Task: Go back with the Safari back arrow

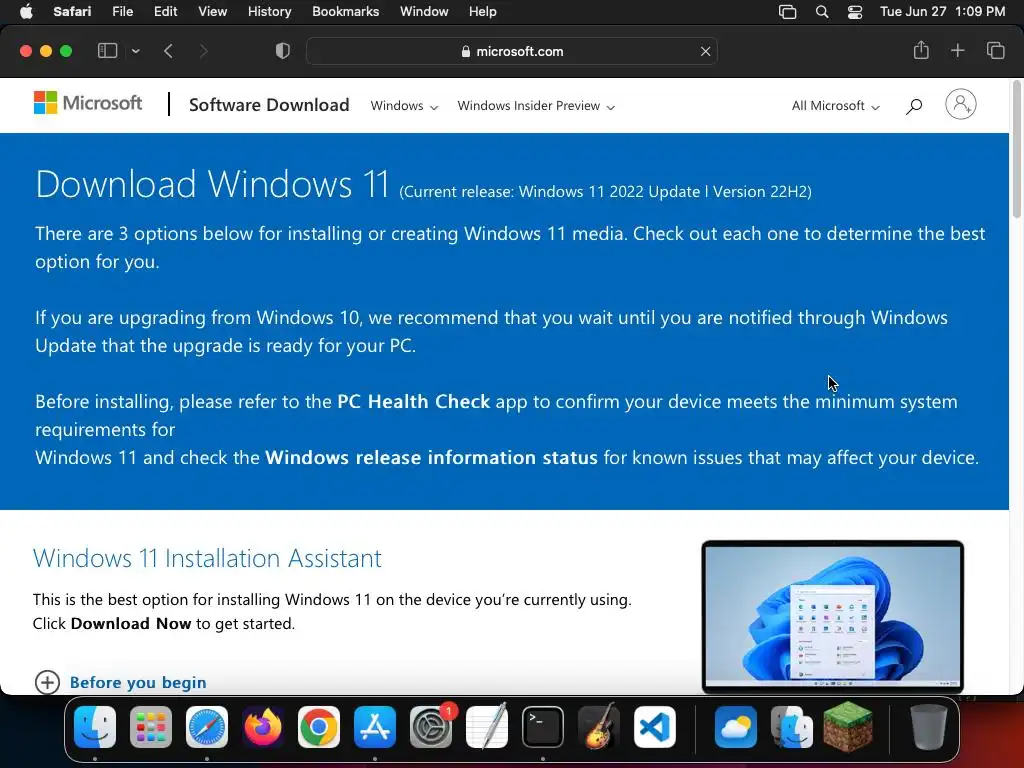Action: pos(168,51)
